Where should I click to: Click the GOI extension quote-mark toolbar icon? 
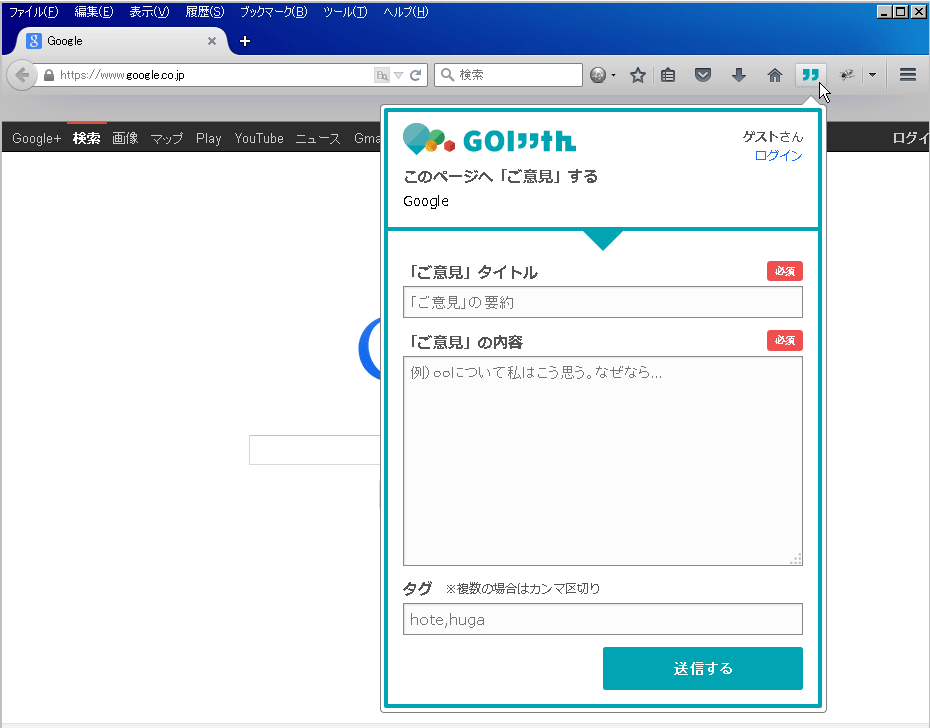click(810, 75)
